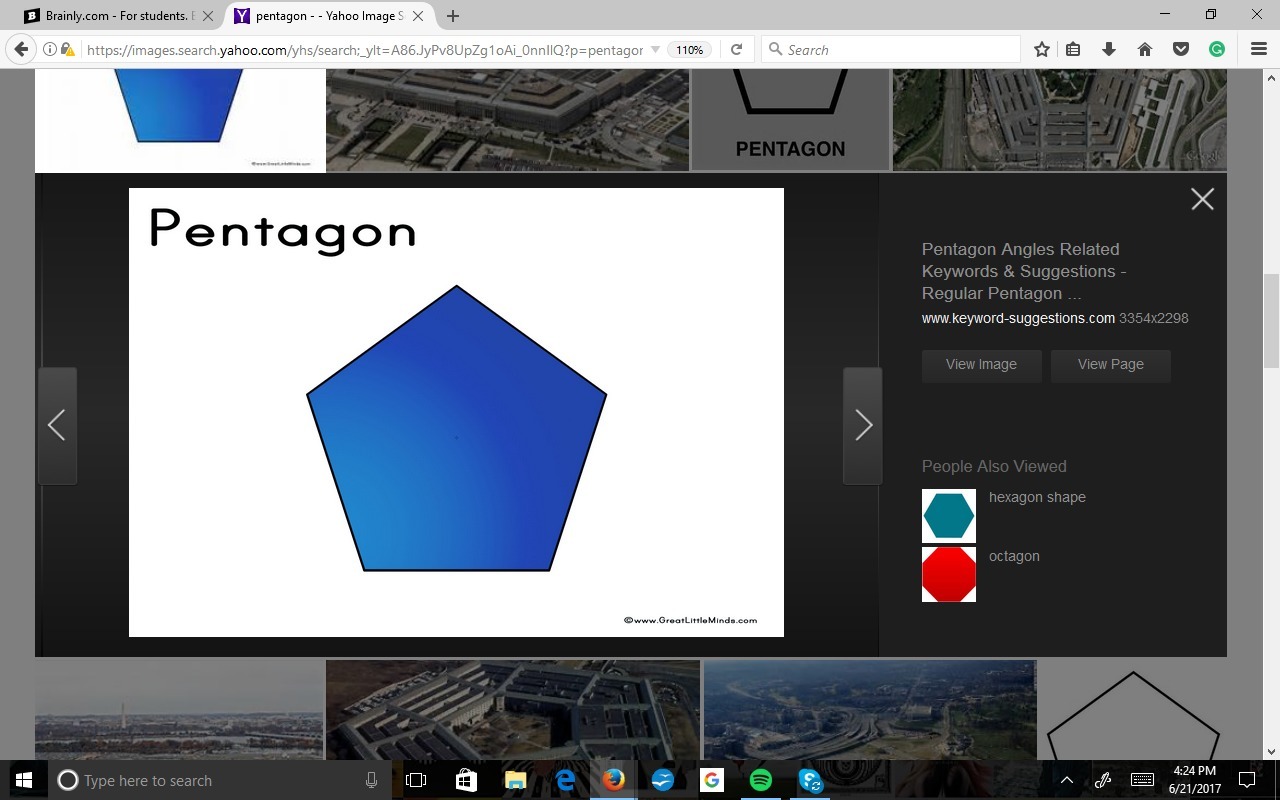Reset the 110% zoom level indicator
Viewport: 1280px width, 800px height.
(x=689, y=49)
